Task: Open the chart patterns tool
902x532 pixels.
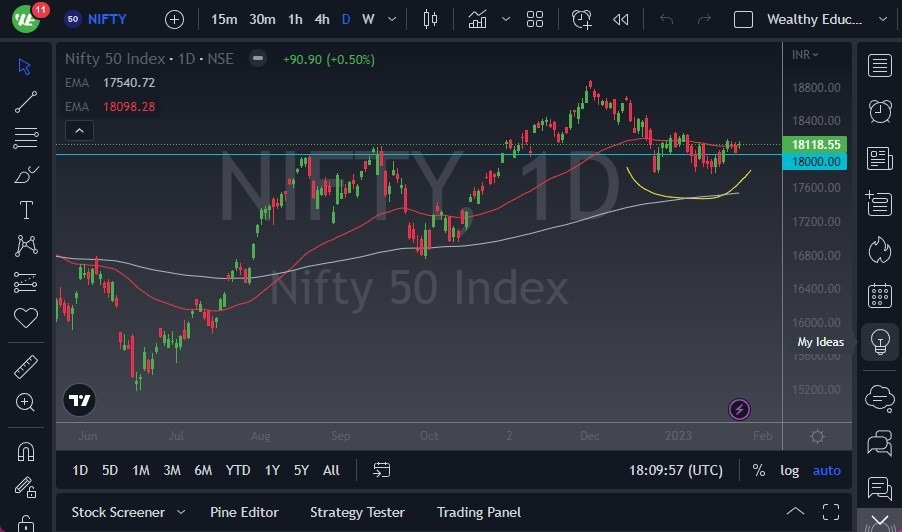Action: [x=26, y=246]
